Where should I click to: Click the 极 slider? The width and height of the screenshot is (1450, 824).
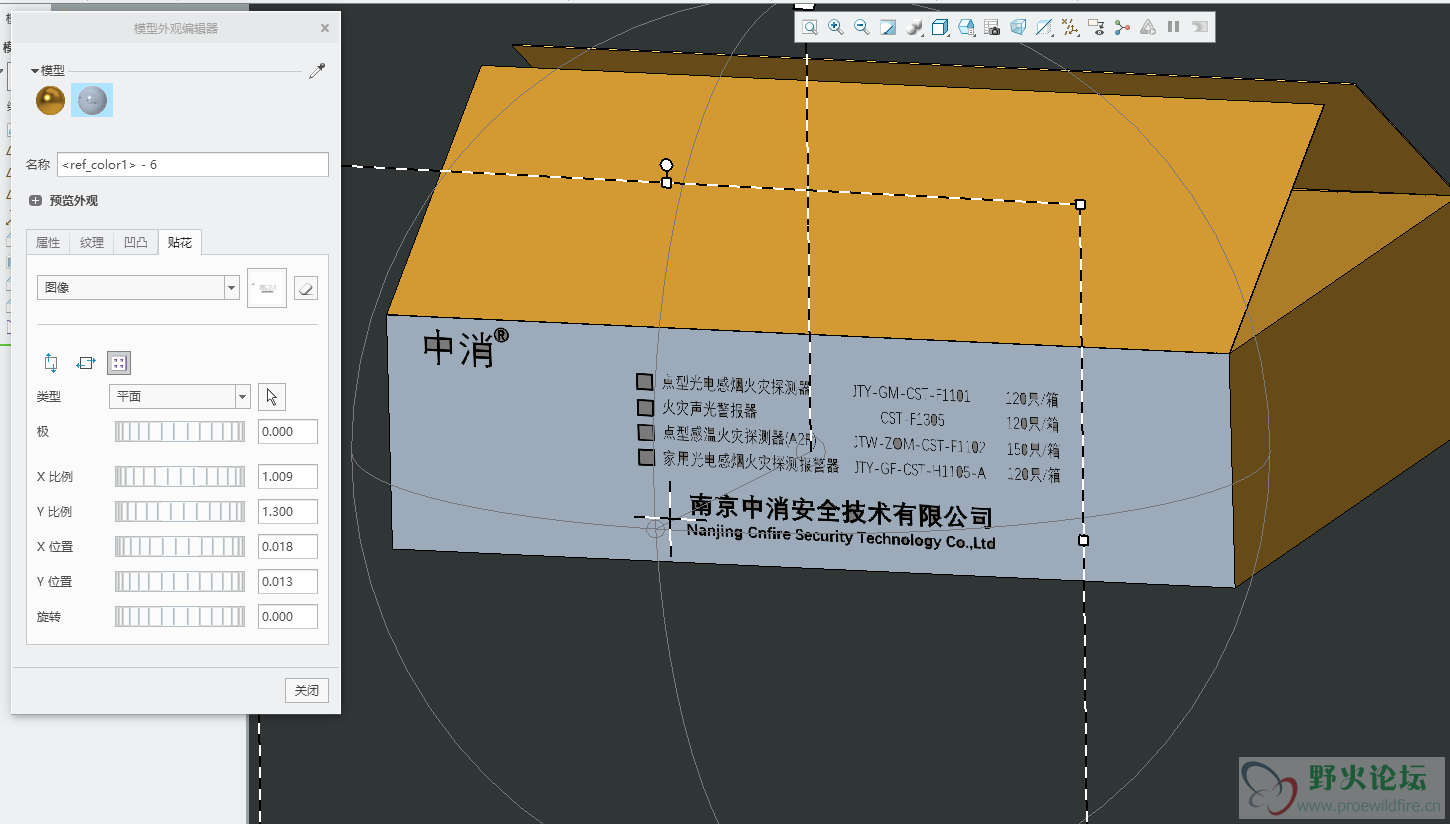coord(180,432)
